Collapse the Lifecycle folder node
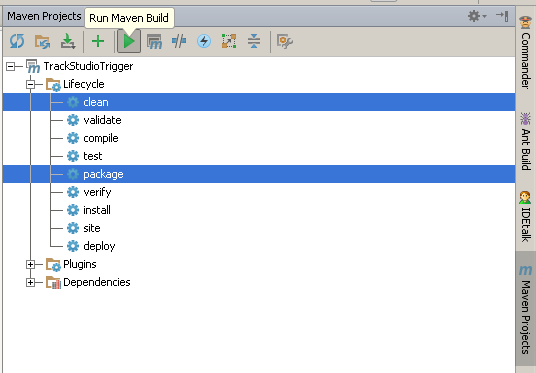The width and height of the screenshot is (536, 373). point(30,84)
